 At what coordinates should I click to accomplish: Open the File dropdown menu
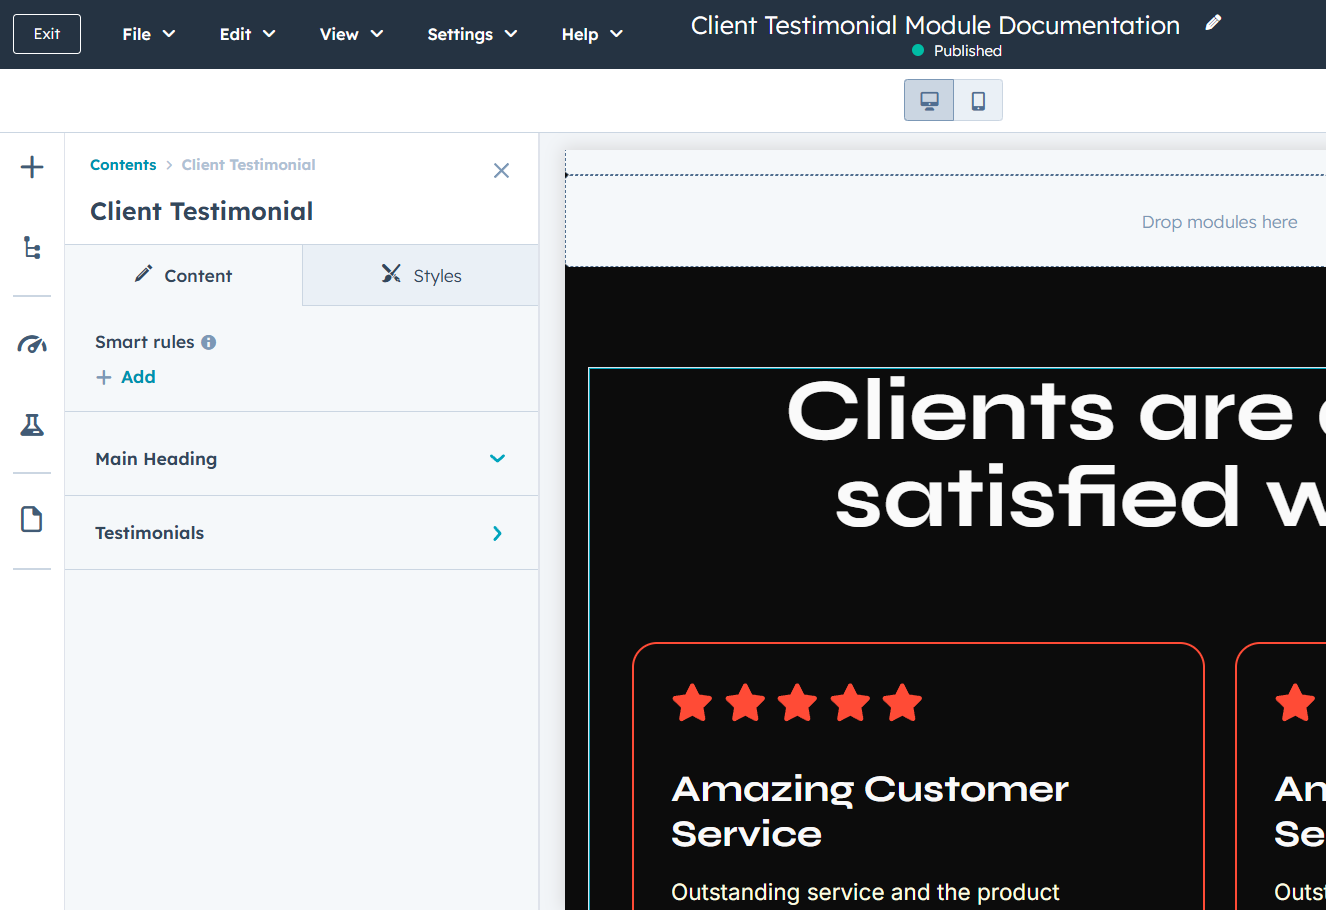coord(148,34)
